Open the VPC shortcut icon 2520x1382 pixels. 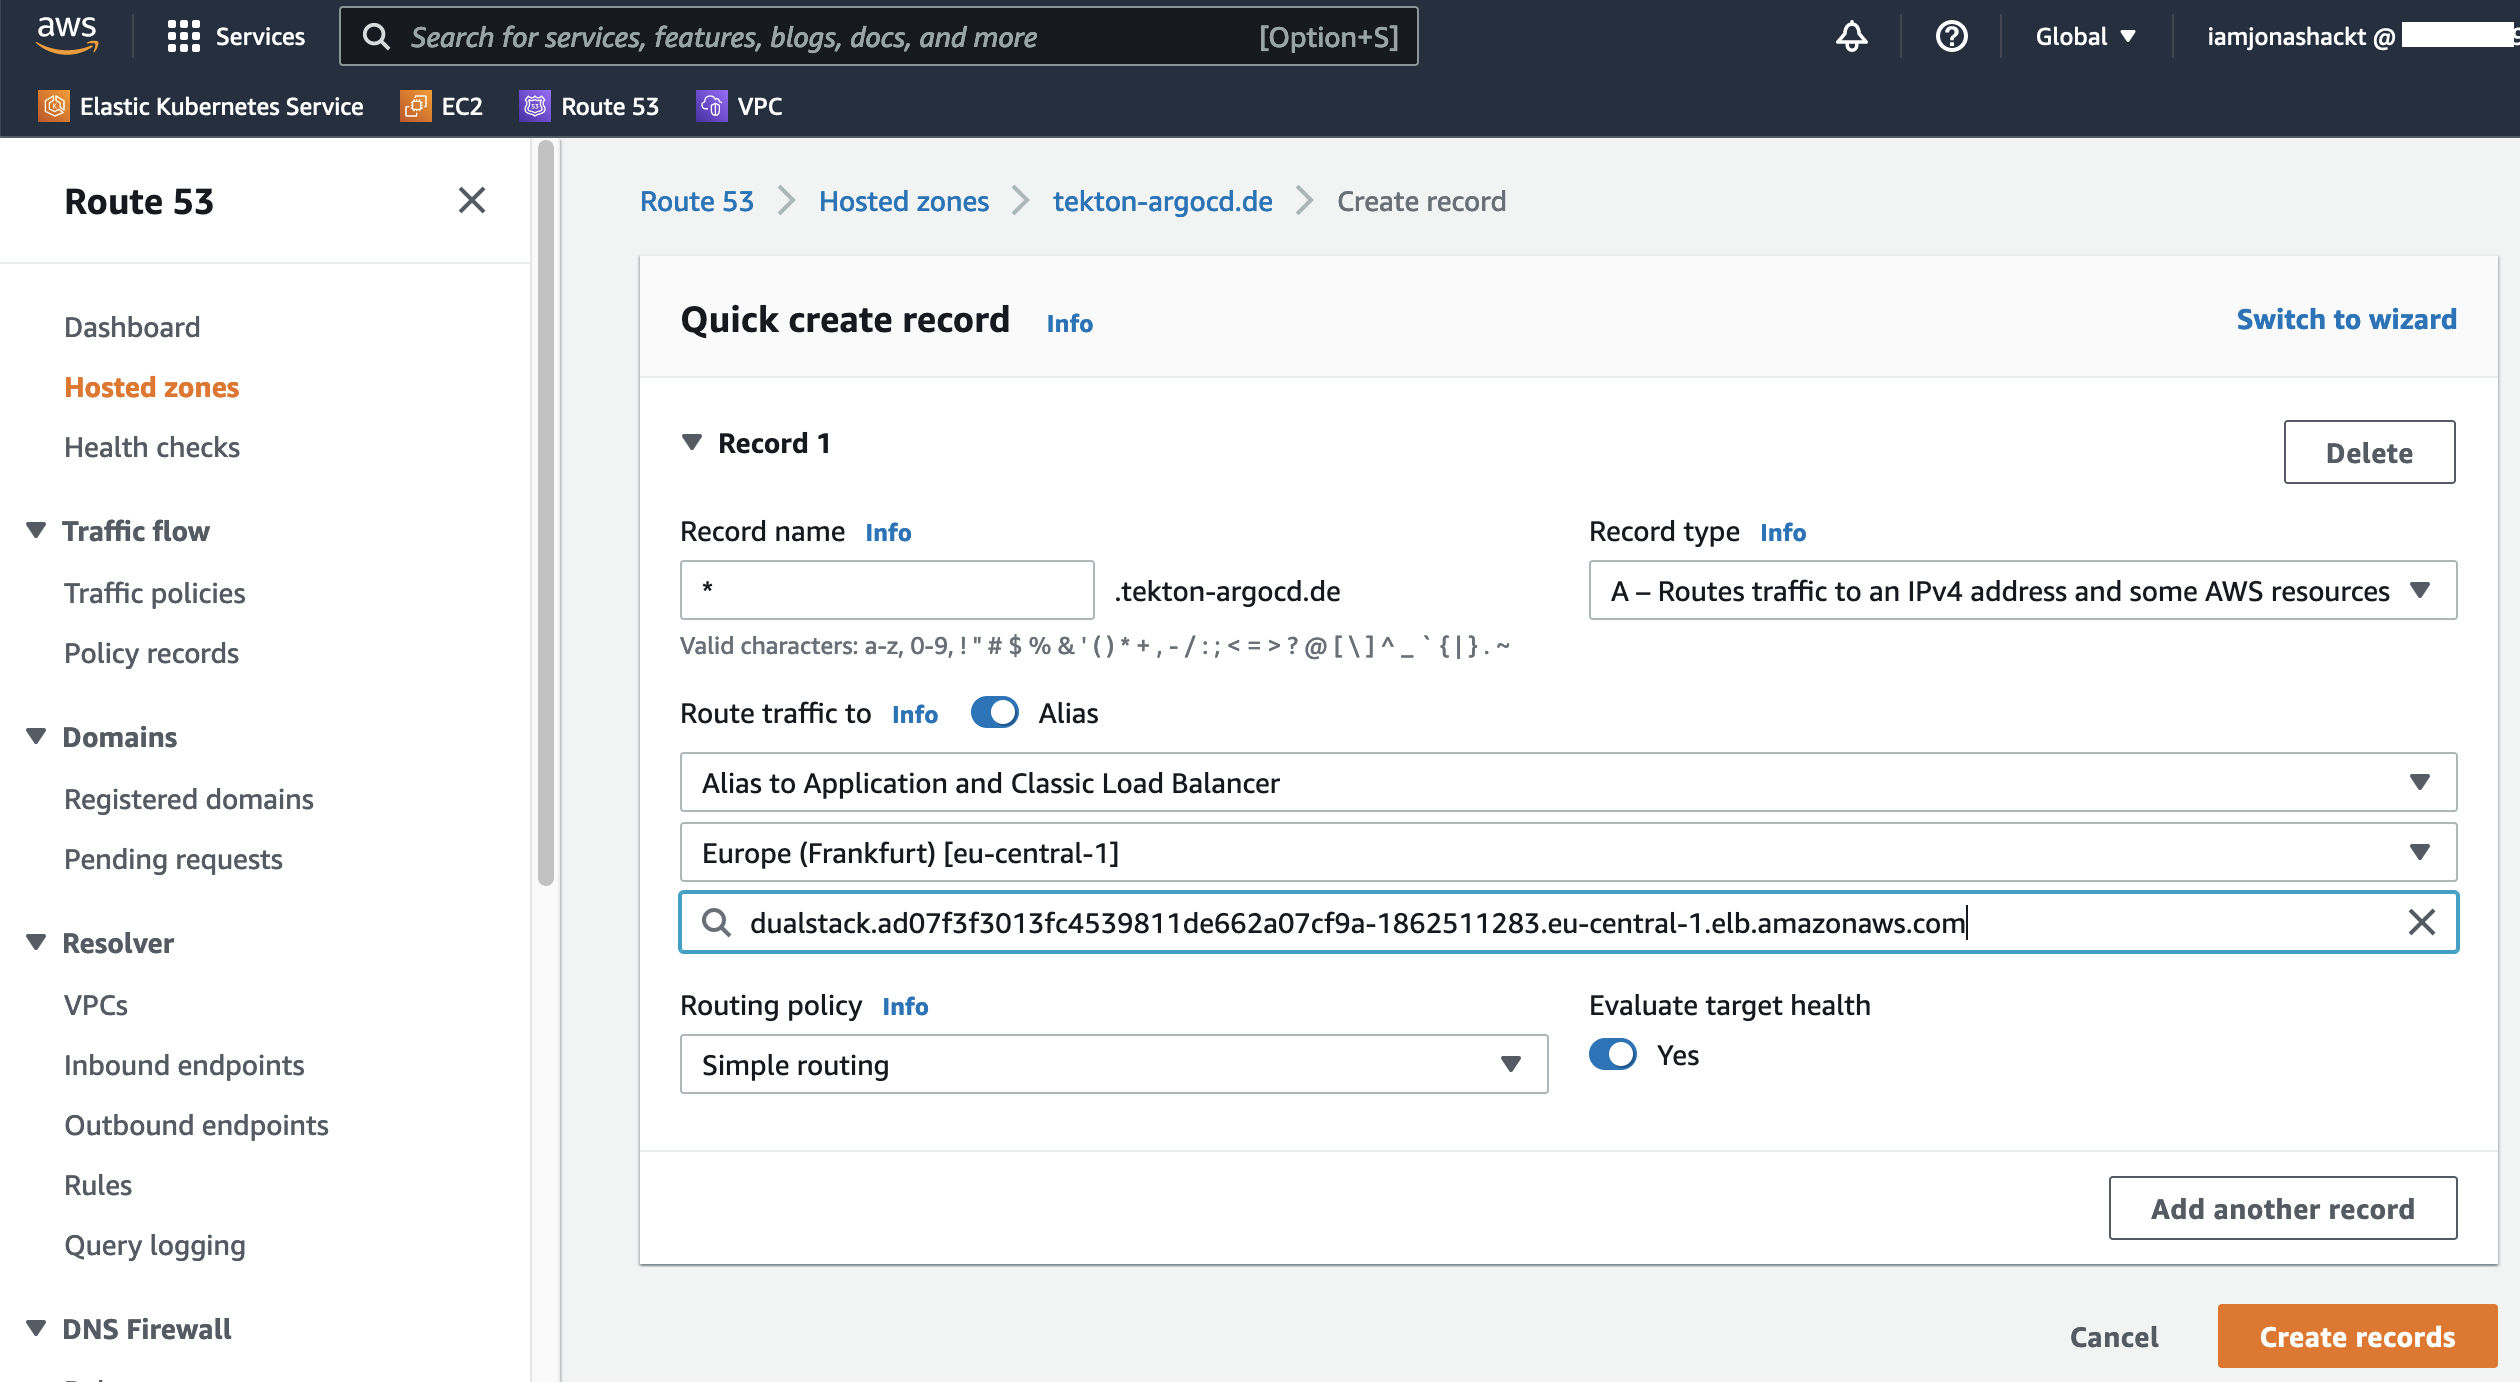click(711, 106)
